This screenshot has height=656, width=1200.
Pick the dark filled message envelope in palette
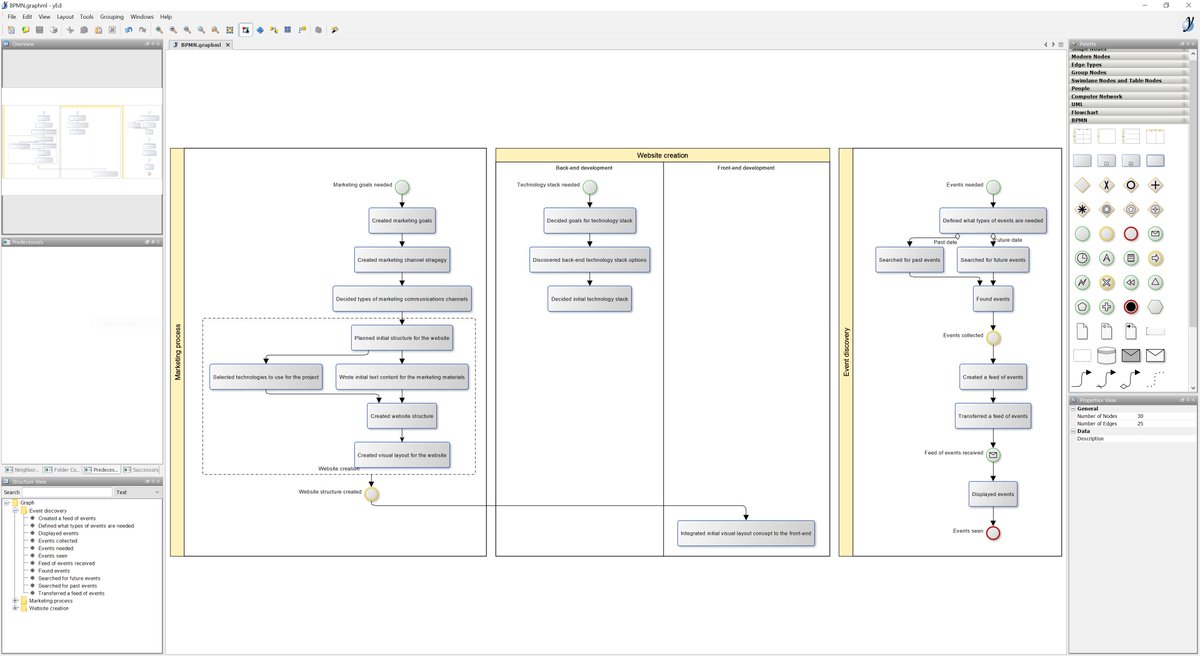[1131, 355]
